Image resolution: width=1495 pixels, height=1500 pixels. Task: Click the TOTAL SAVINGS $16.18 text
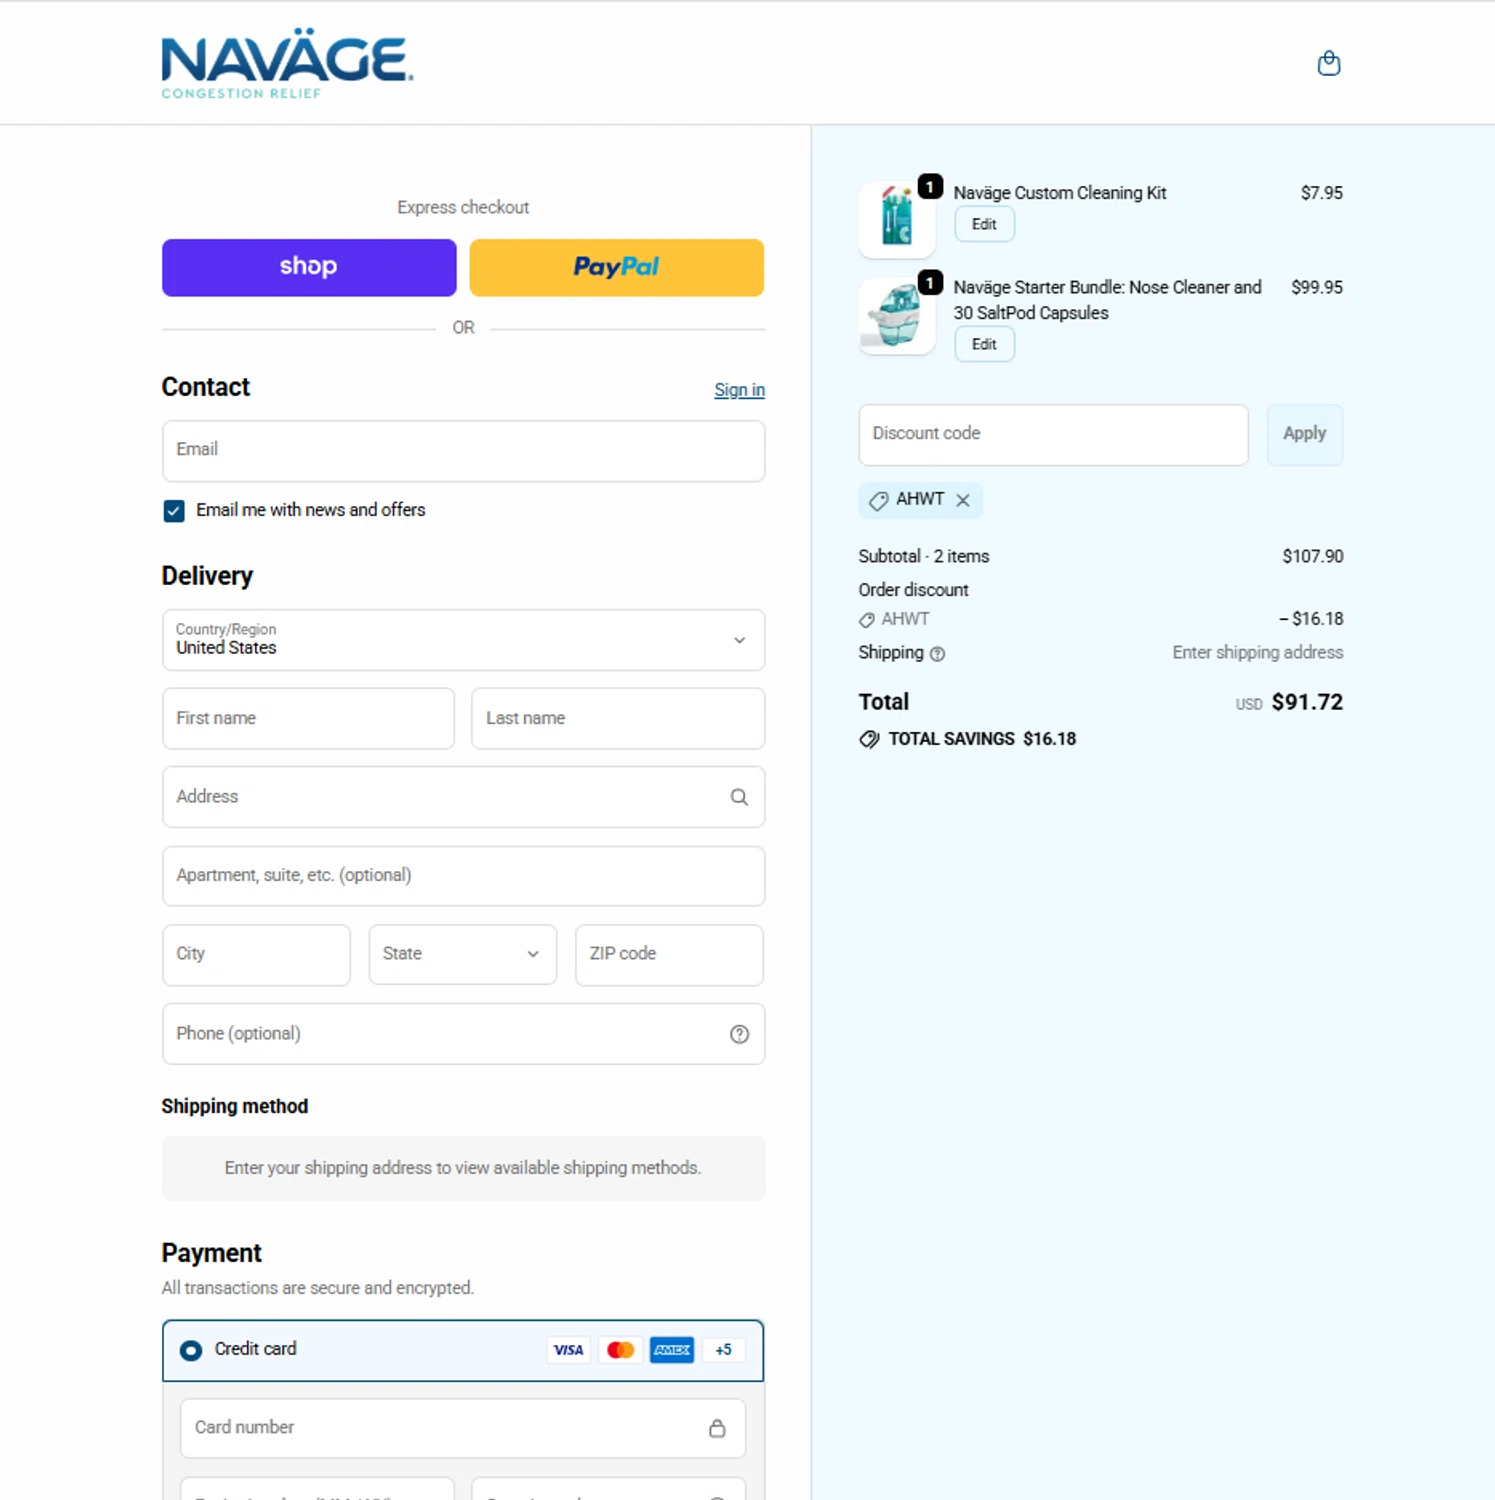(982, 739)
